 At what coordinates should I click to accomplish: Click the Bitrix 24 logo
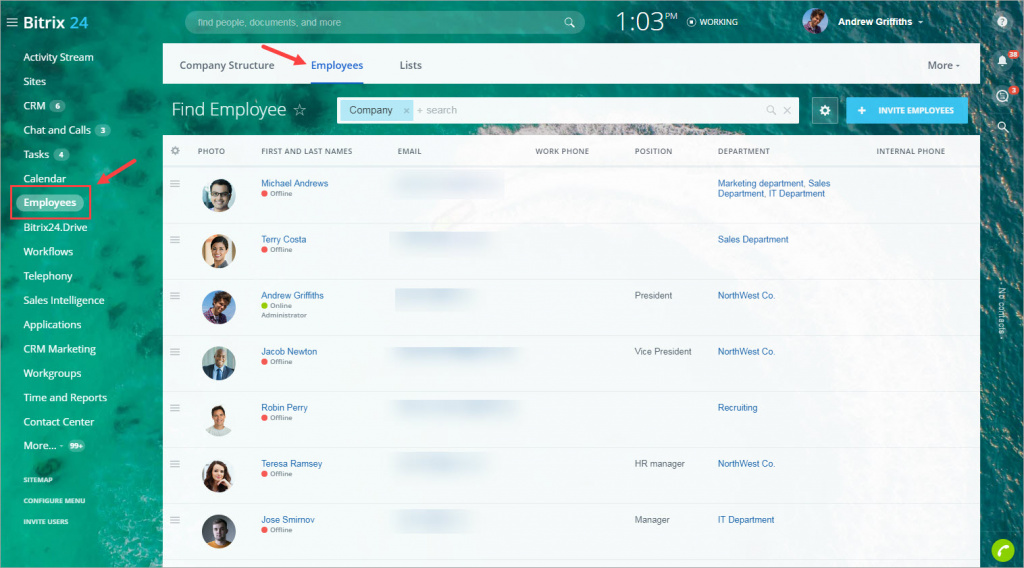(x=56, y=22)
